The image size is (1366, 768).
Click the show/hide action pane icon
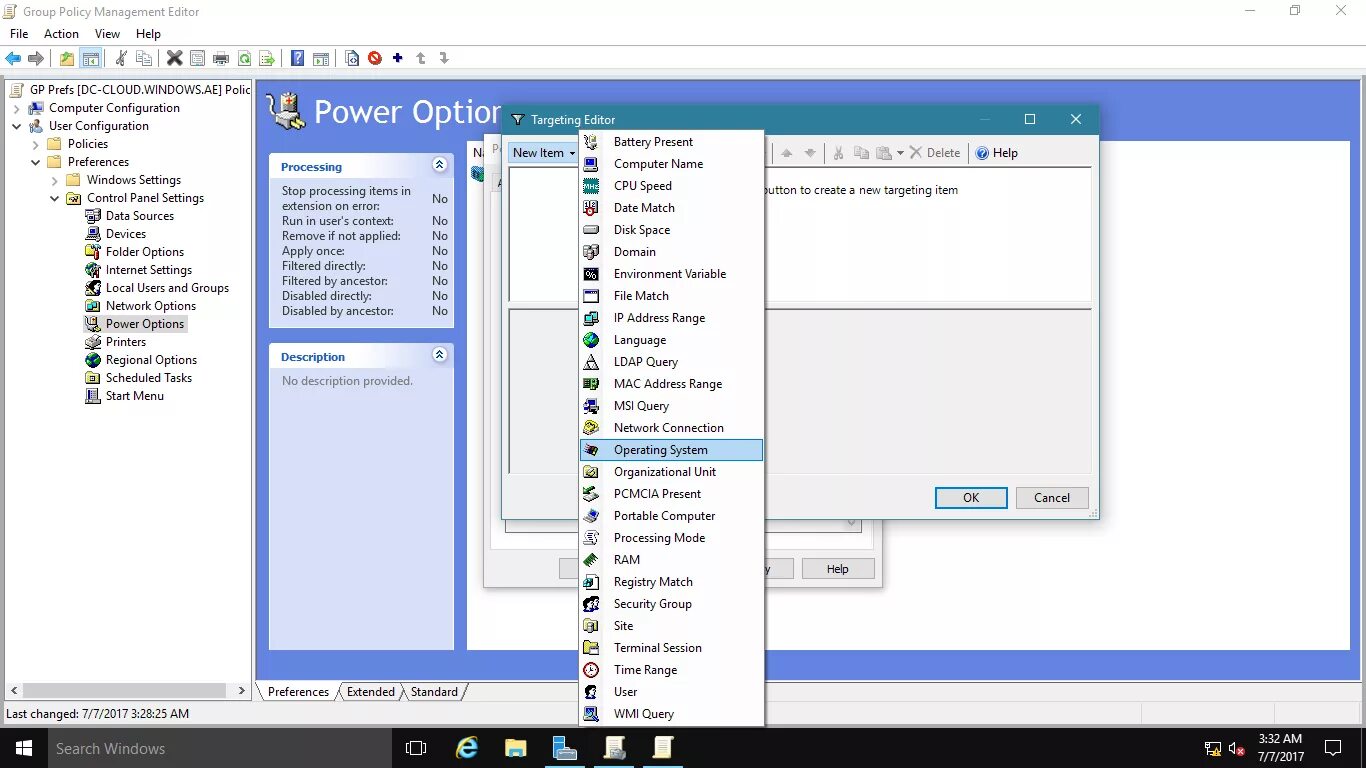pos(321,58)
